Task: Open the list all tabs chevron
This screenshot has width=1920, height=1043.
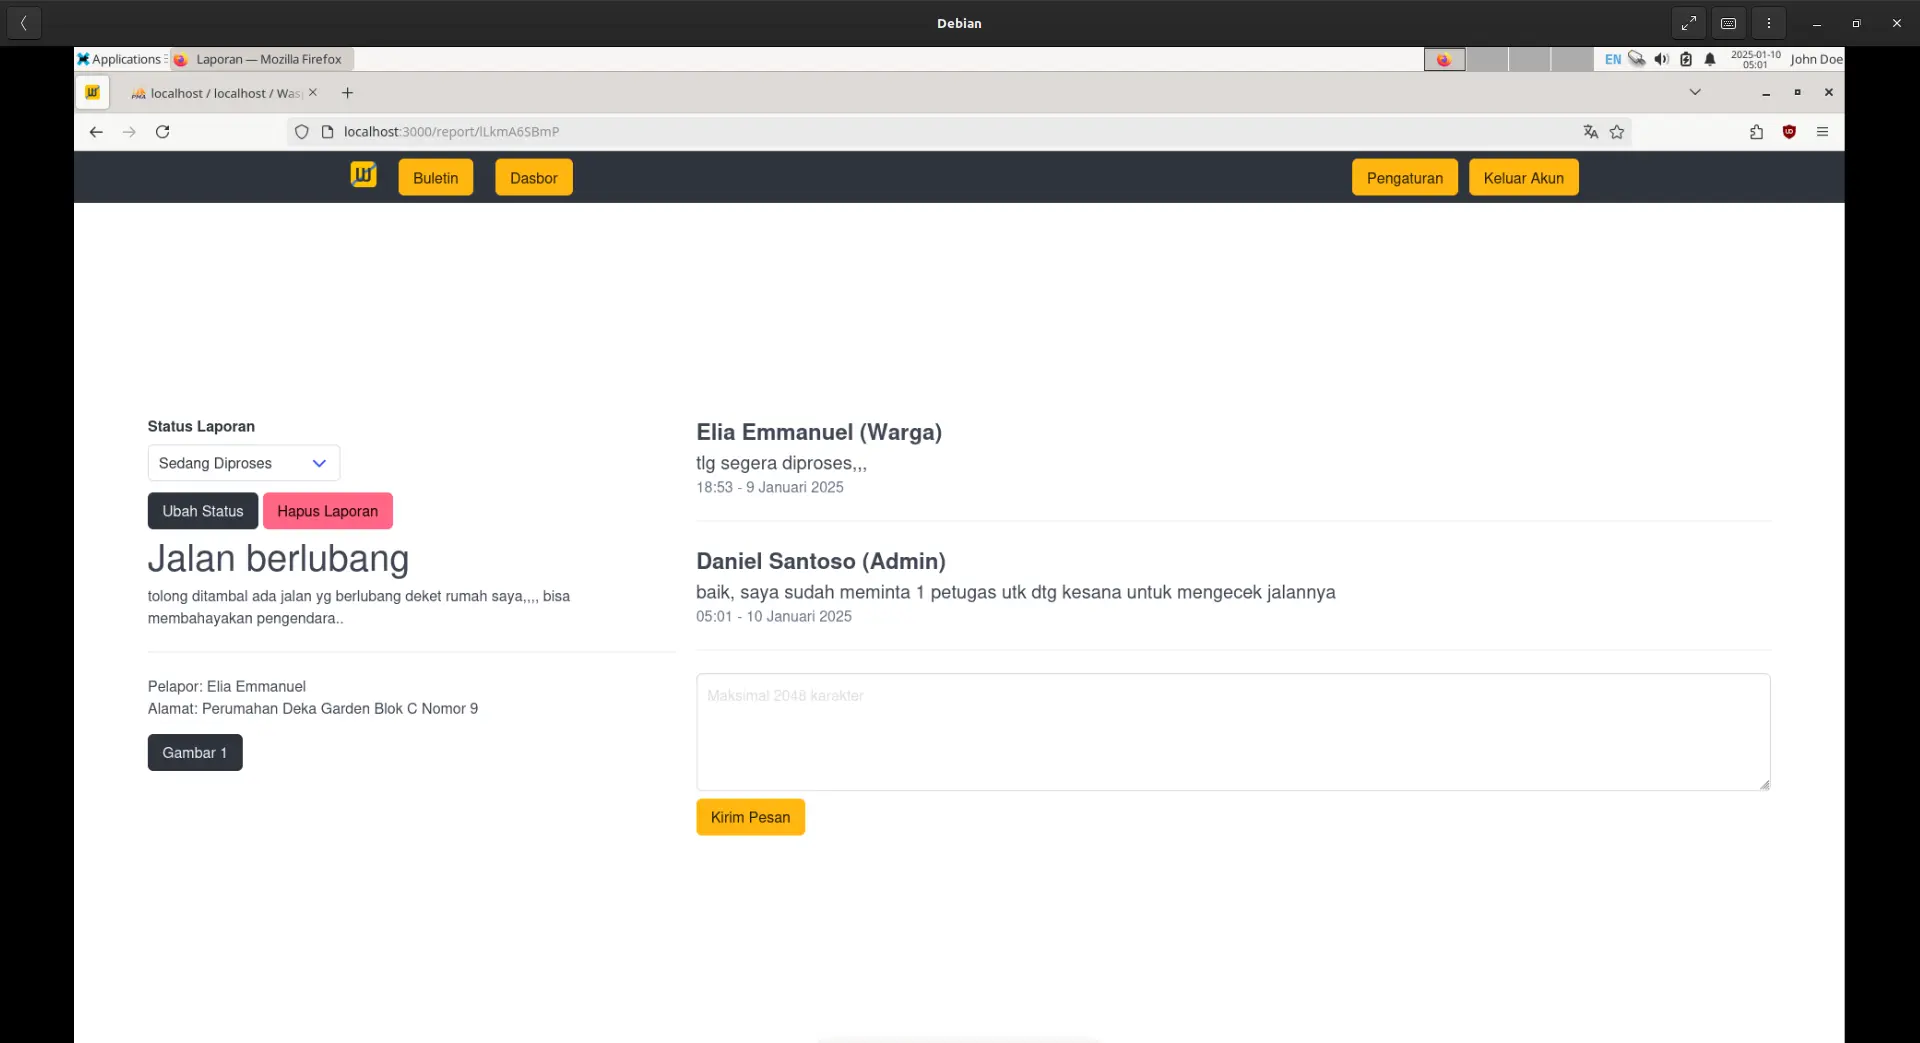Action: tap(1695, 92)
